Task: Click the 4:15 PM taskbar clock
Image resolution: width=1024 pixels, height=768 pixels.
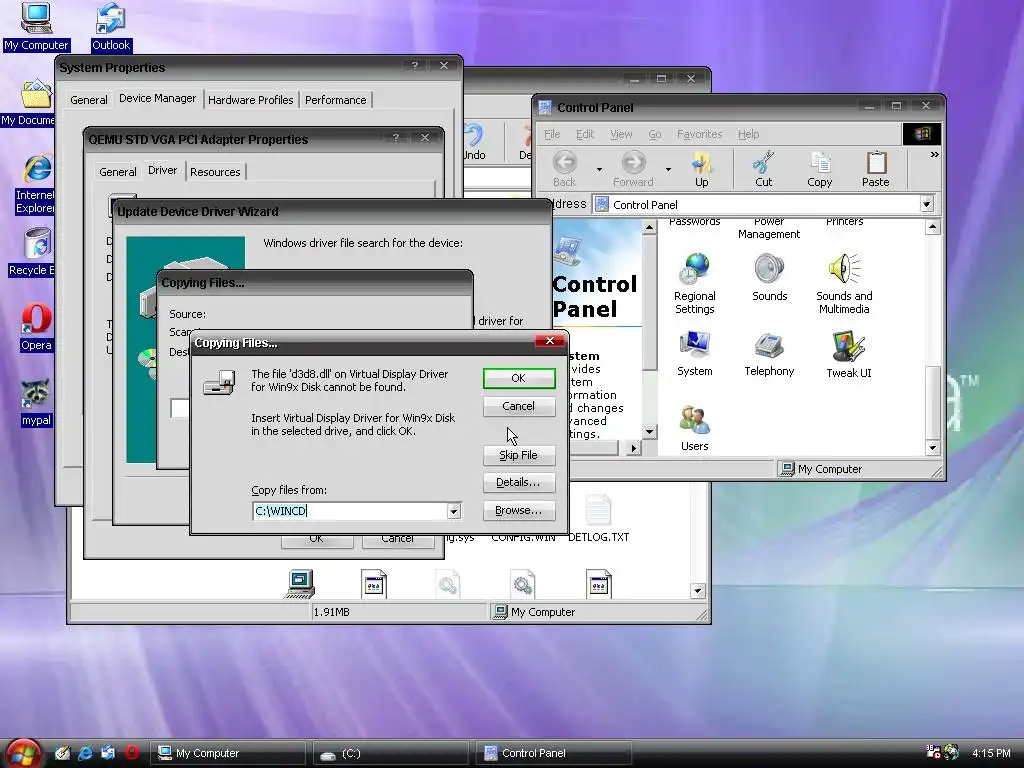Action: [991, 753]
